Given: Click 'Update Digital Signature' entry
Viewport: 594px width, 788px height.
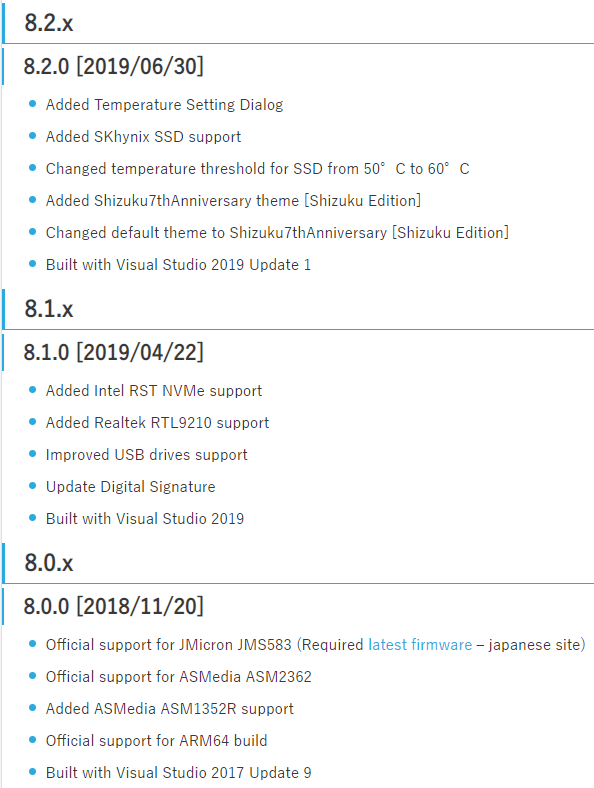Looking at the screenshot, I should click(130, 486).
